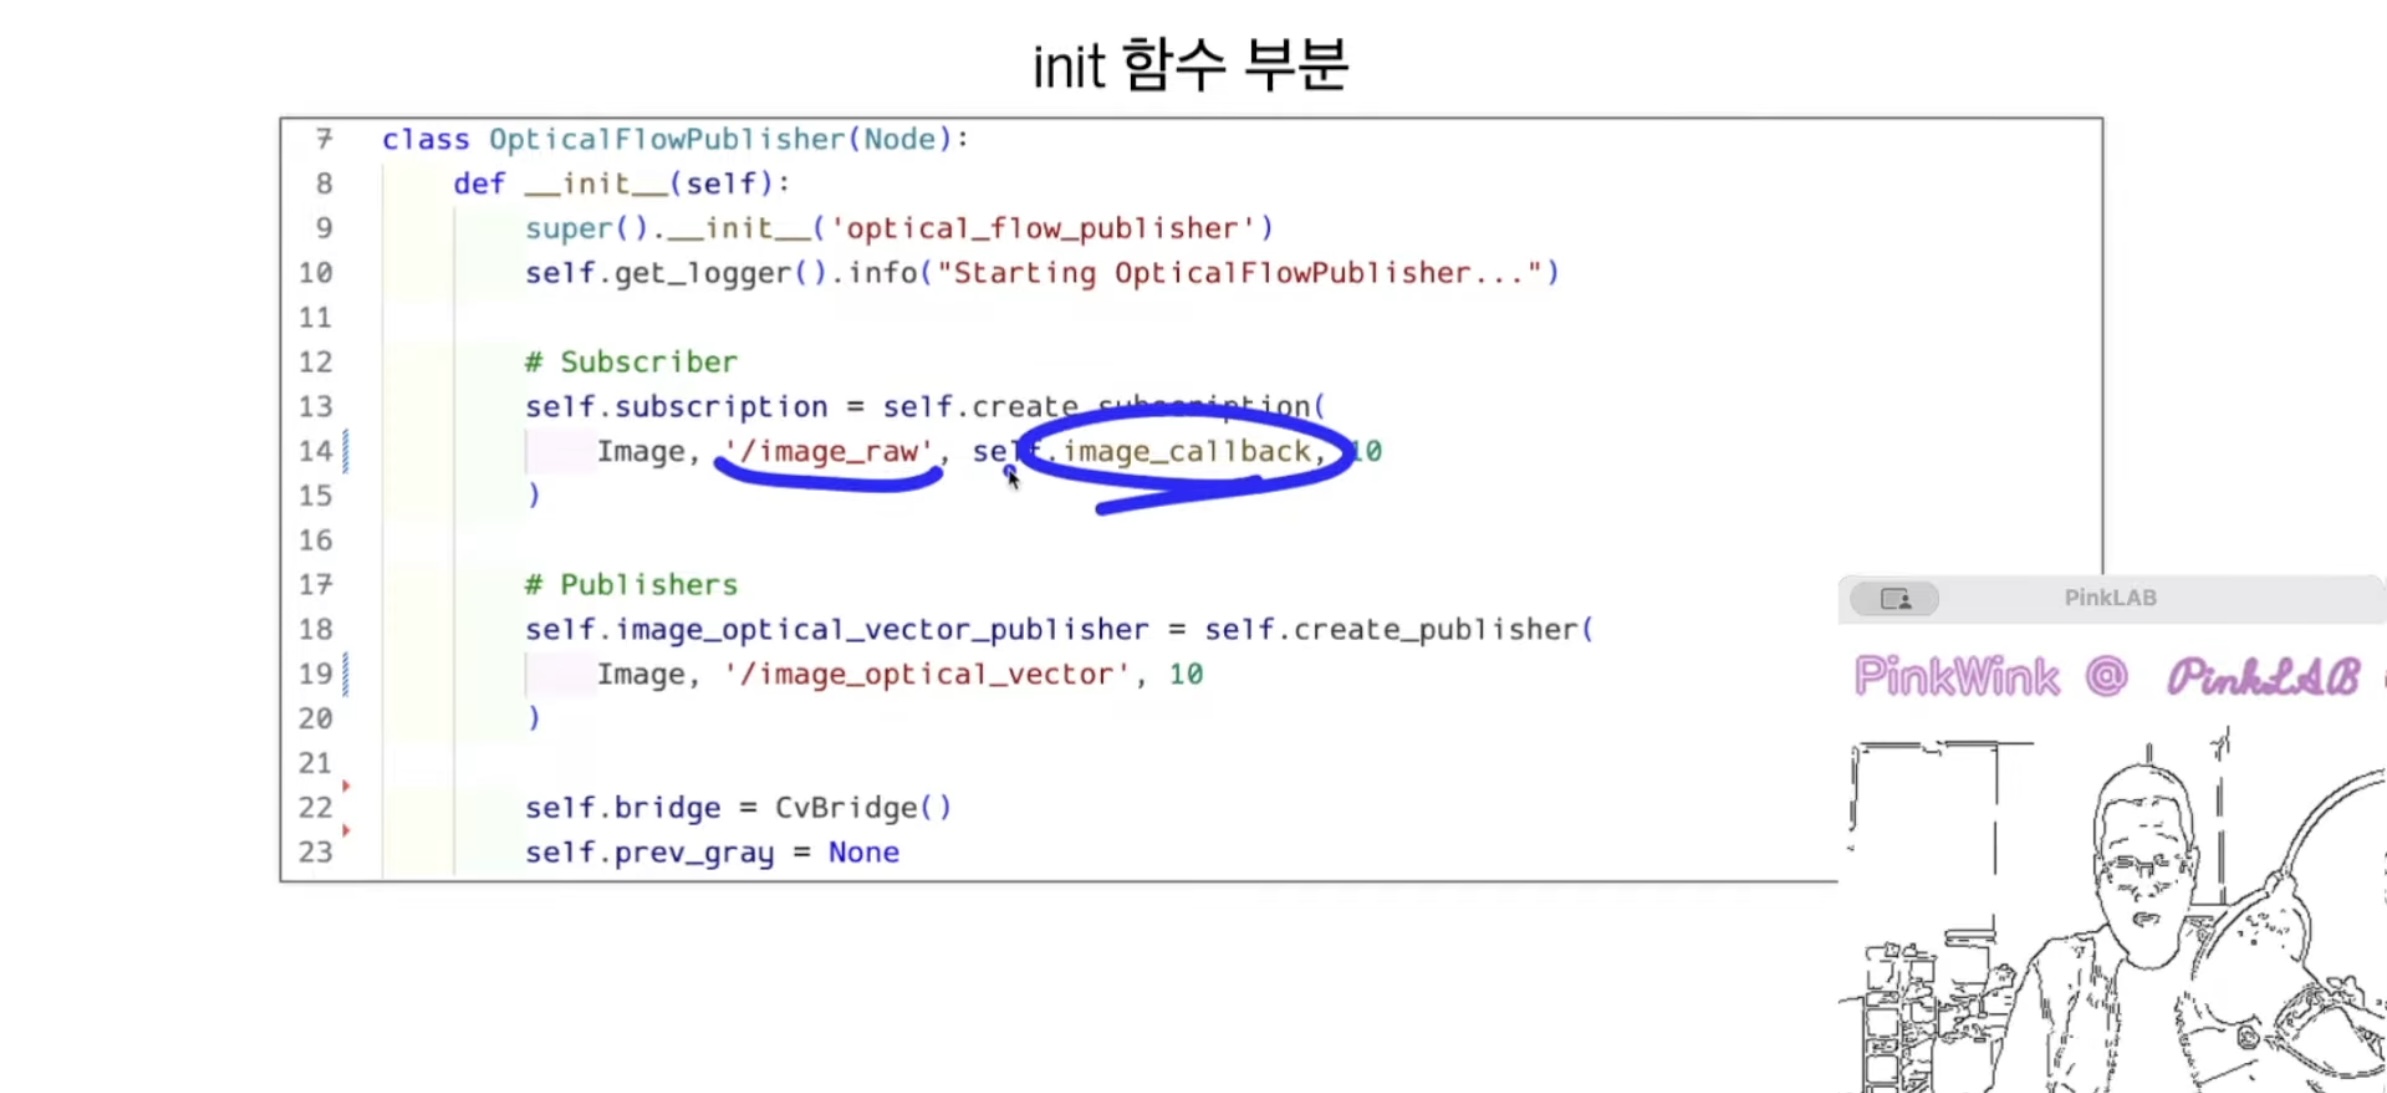Click the CvBridge() call on line 22
2387x1093 pixels.
[x=863, y=808]
